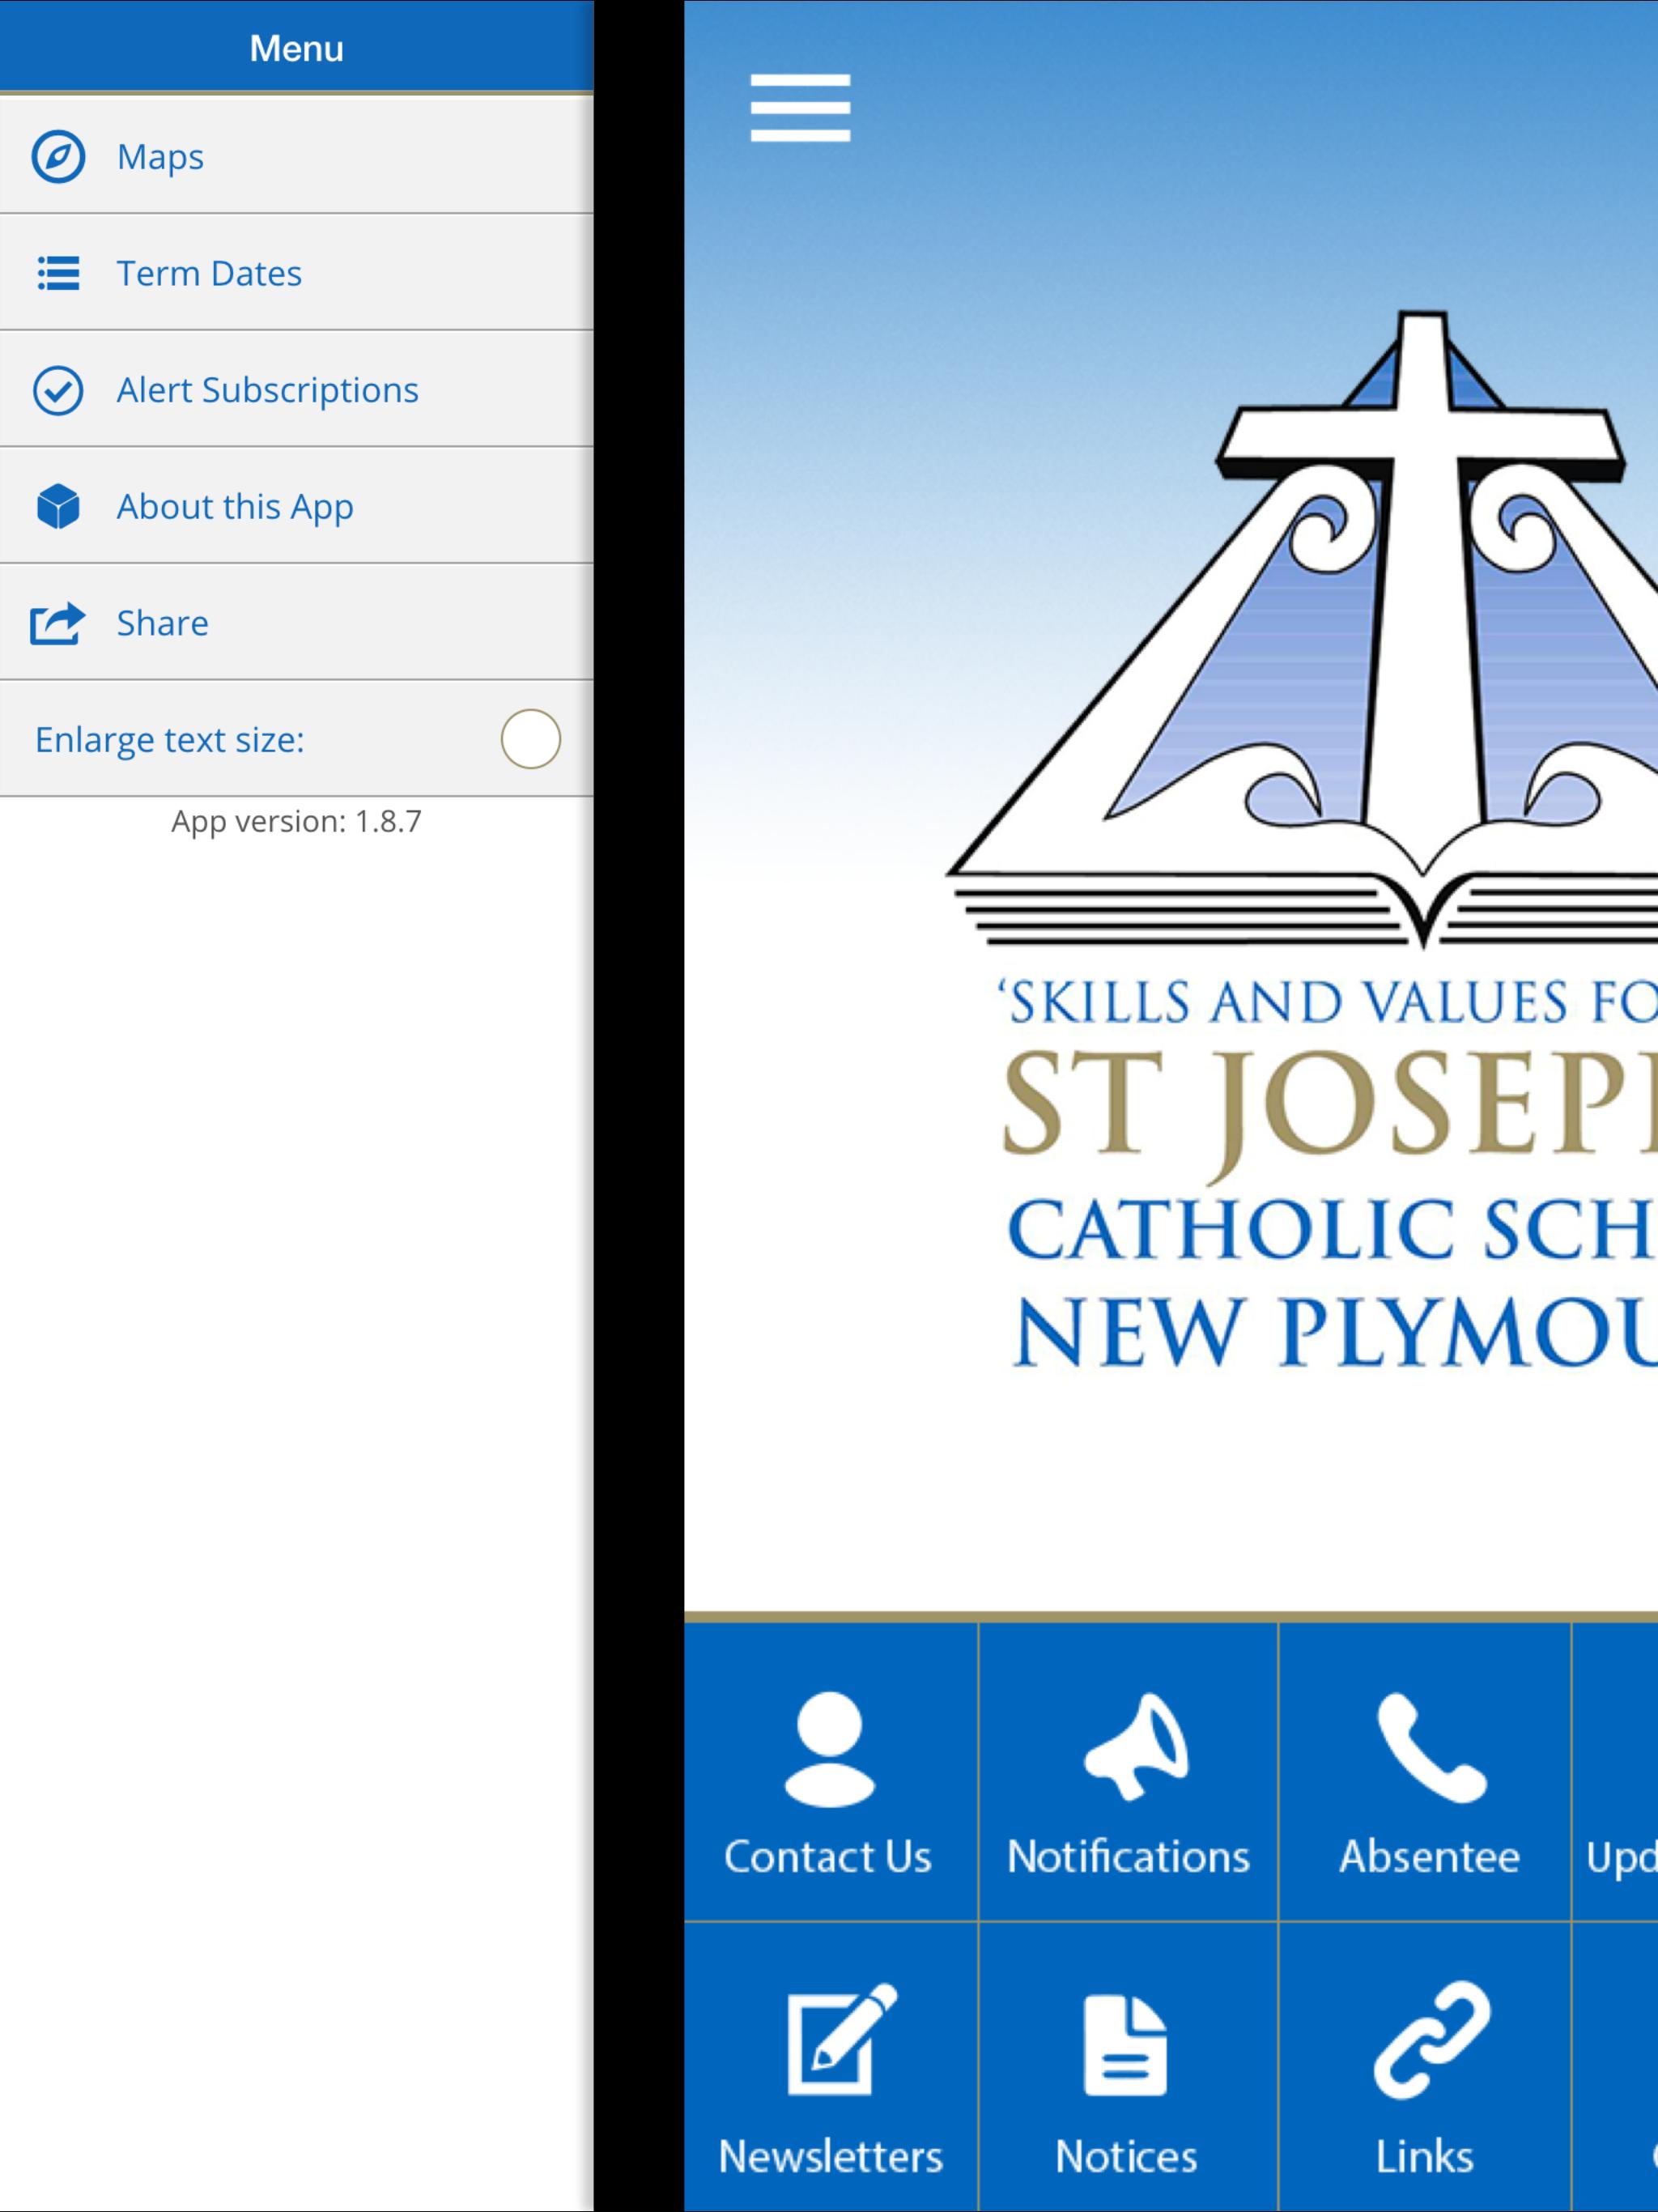Click the Term Dates list icon
This screenshot has height=2212, width=1658.
pos(58,273)
